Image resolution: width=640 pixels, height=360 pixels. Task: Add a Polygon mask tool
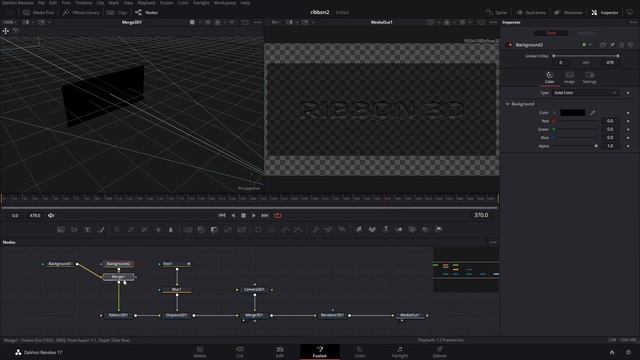[285, 230]
